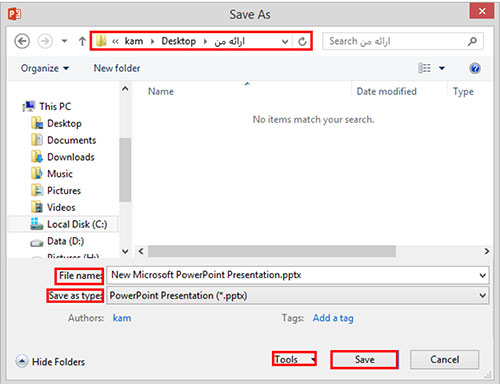500x384 pixels.
Task: Click the This PC computer icon
Action: coord(29,106)
